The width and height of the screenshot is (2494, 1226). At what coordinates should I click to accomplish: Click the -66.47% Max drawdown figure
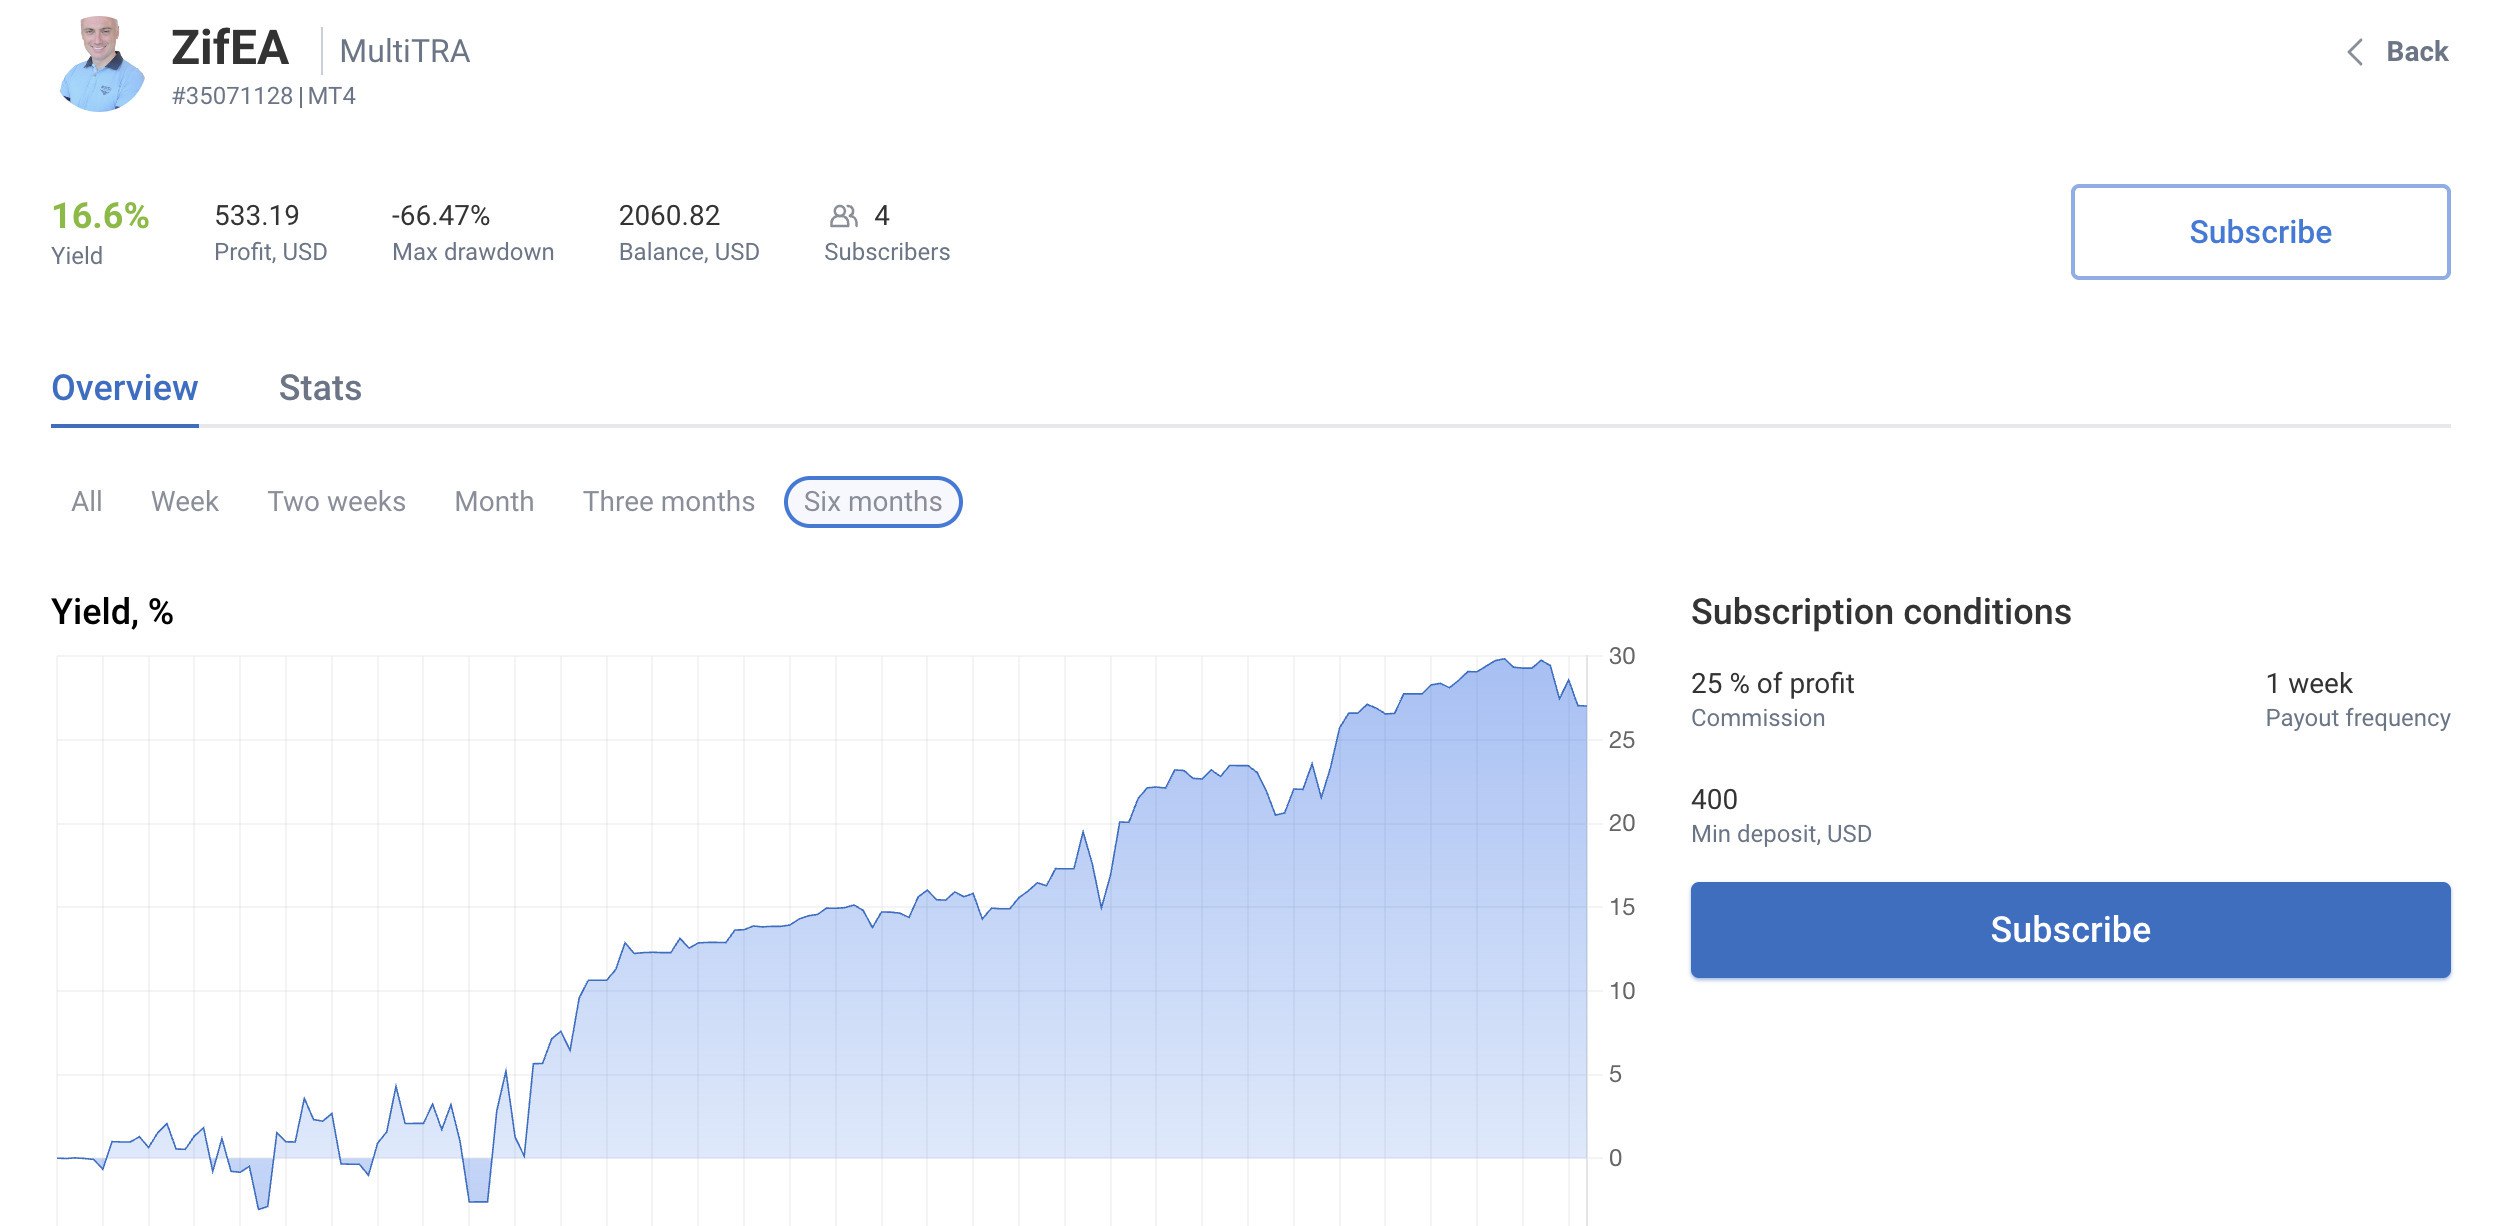tap(441, 216)
